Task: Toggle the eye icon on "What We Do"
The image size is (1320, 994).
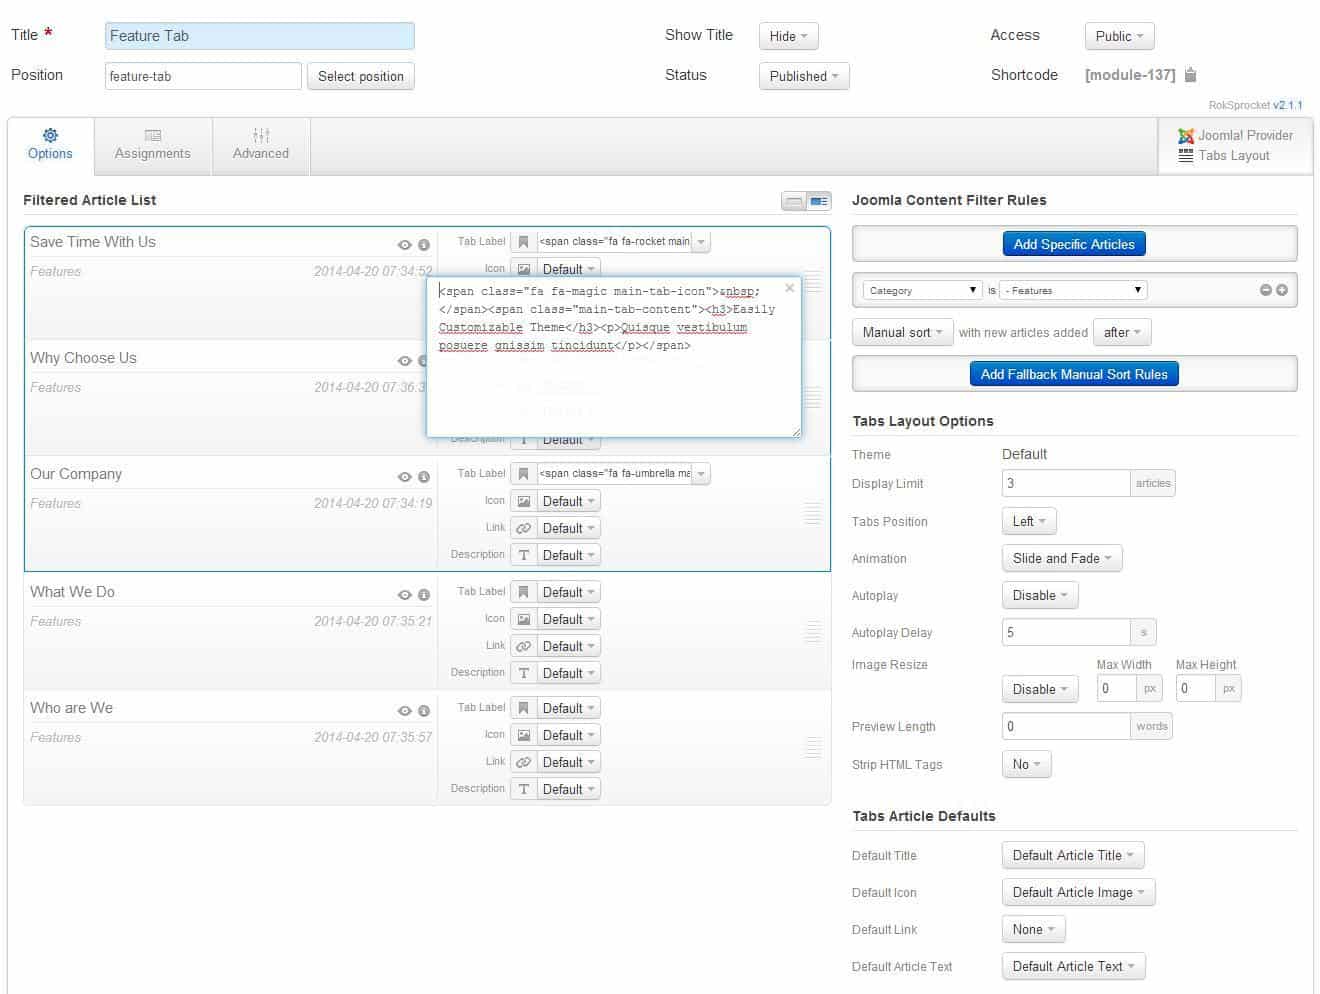Action: (x=404, y=593)
